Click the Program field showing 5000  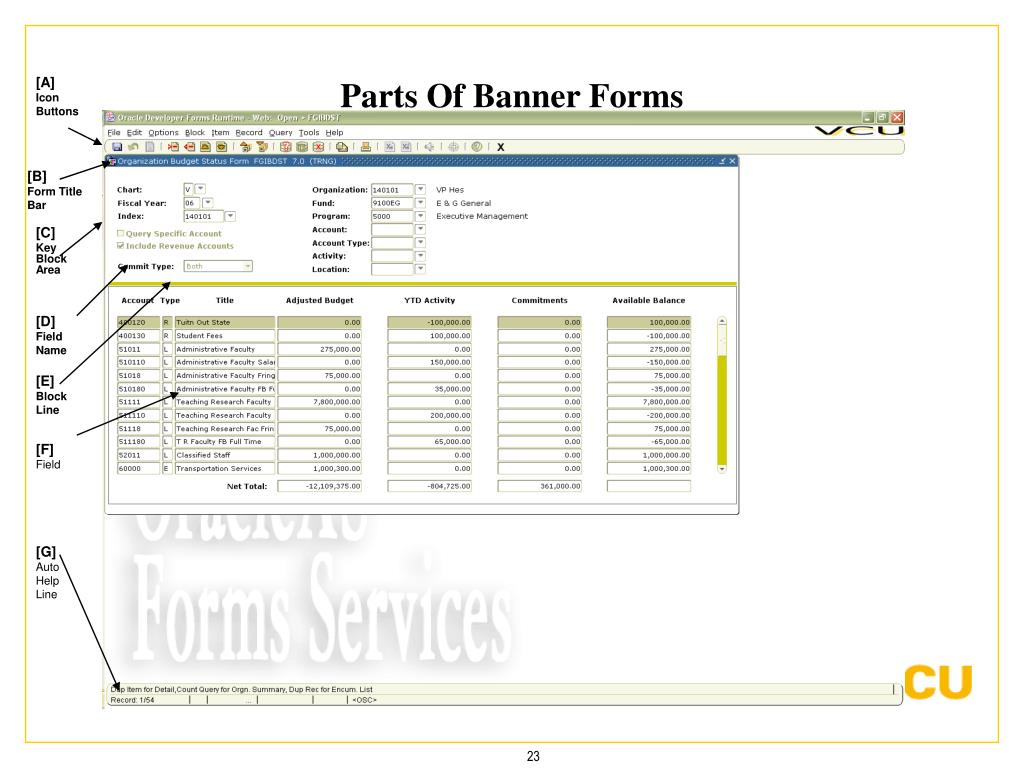click(x=392, y=216)
